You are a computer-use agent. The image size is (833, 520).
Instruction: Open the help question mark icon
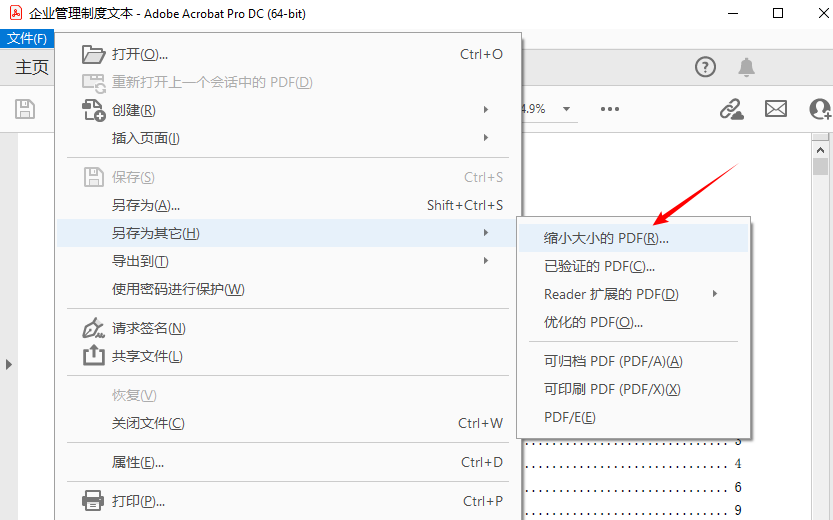click(x=705, y=67)
